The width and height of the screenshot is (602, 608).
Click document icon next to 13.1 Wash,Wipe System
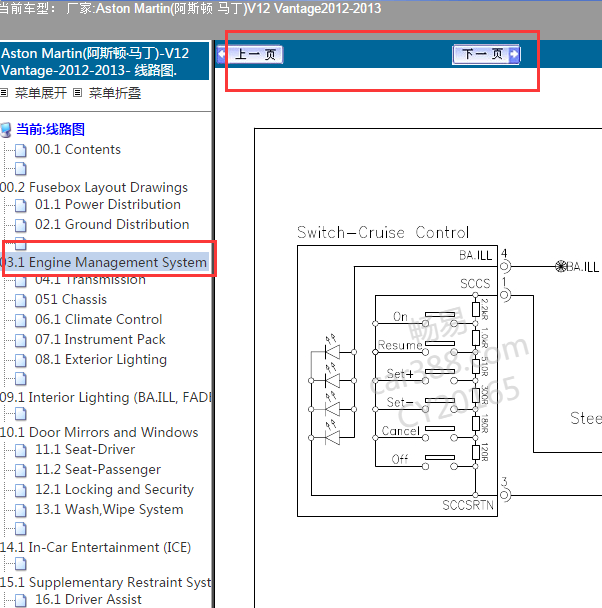click(x=21, y=510)
